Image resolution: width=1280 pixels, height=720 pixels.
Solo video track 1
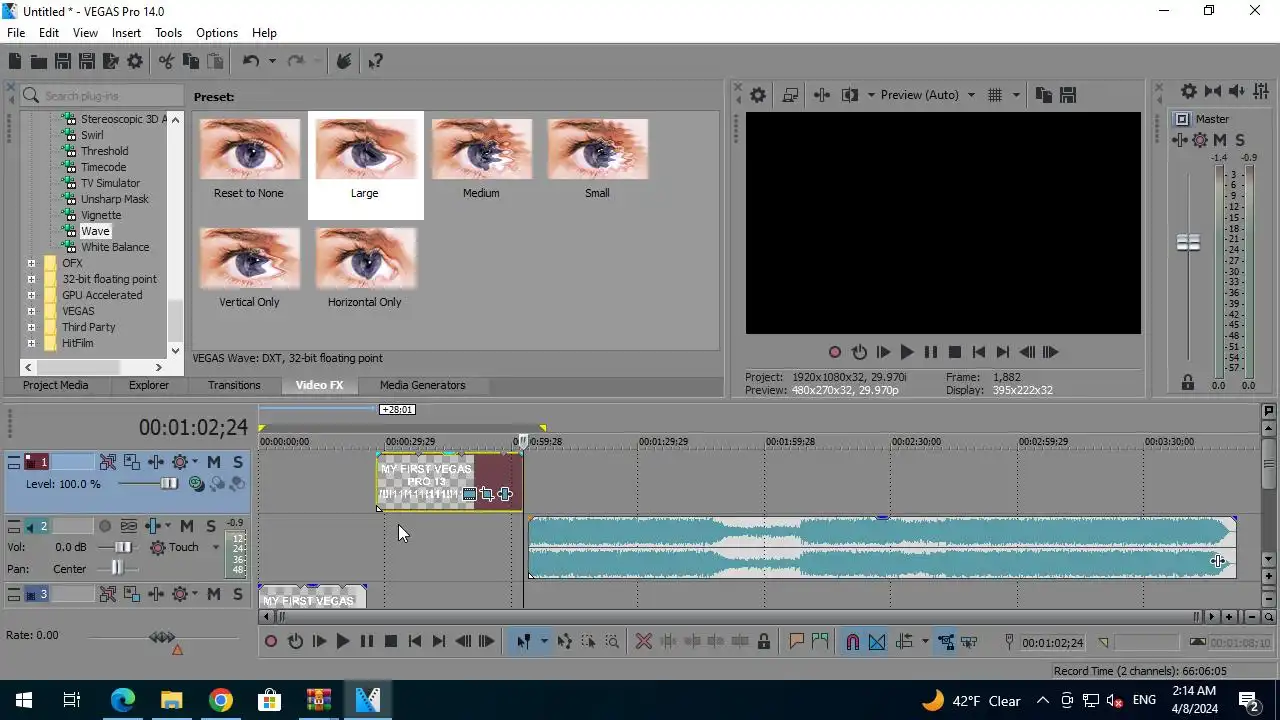coord(237,462)
